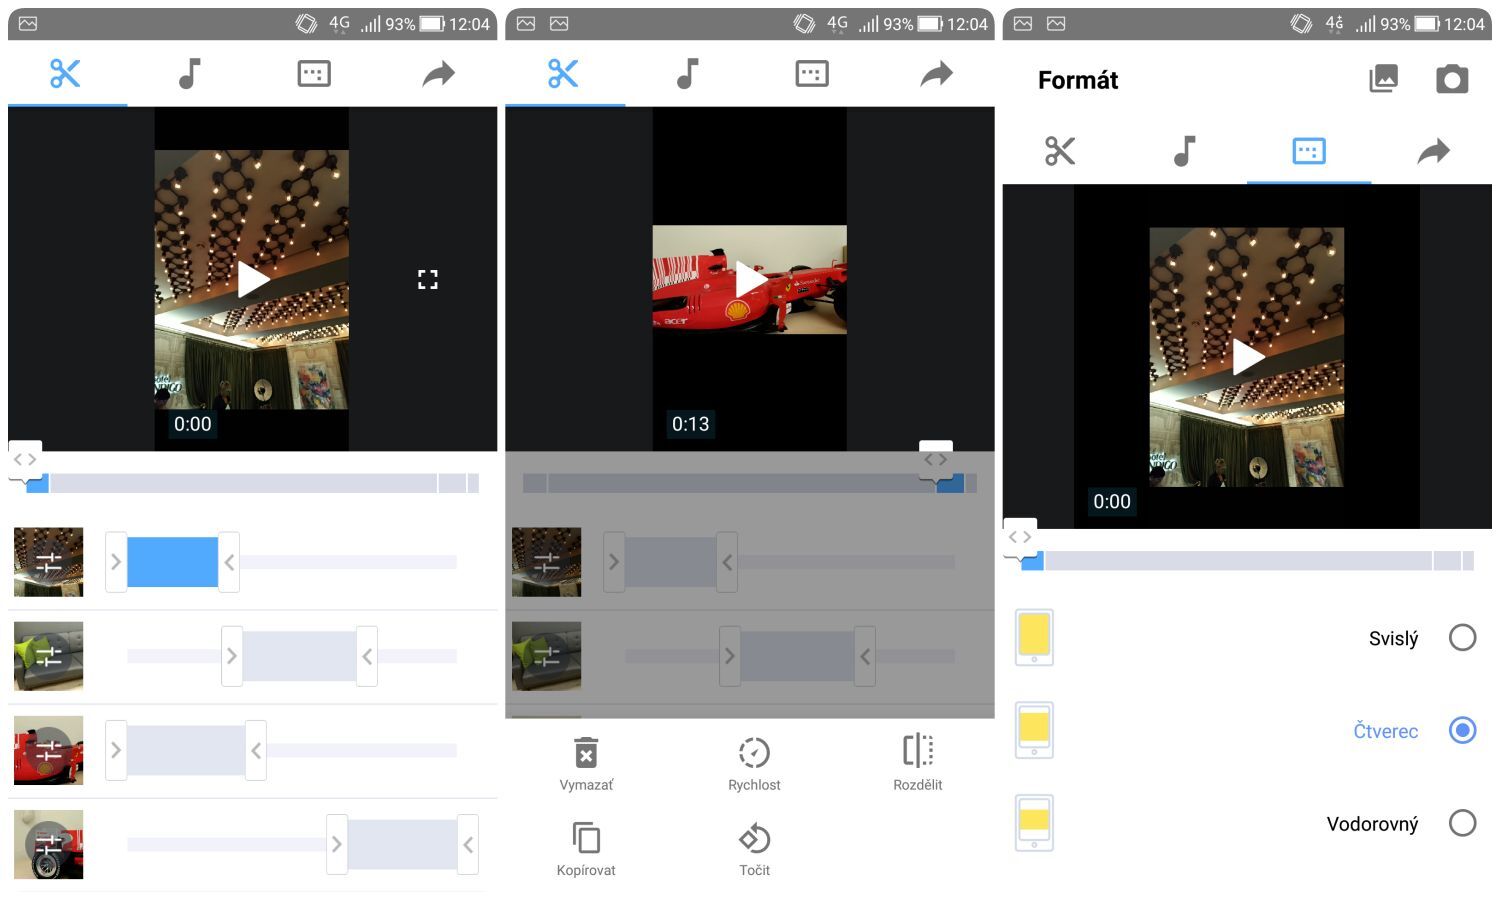Viewport: 1500px width, 900px height.
Task: Open the camera from the Formát header
Action: pos(1451,80)
